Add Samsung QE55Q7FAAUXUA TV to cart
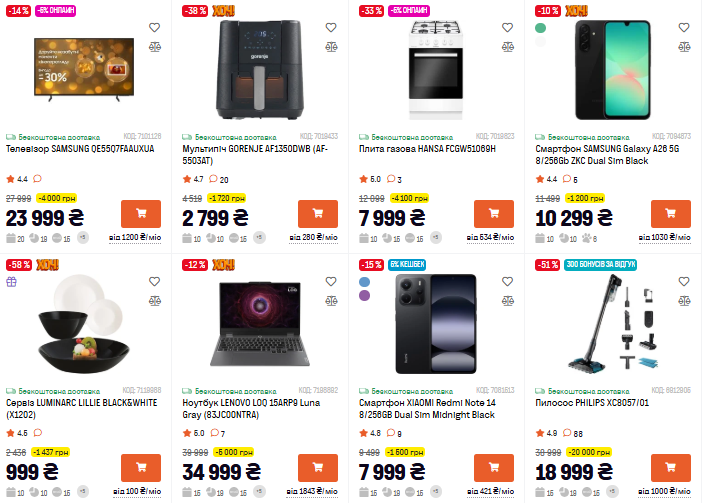The height and width of the screenshot is (503, 702). (140, 214)
